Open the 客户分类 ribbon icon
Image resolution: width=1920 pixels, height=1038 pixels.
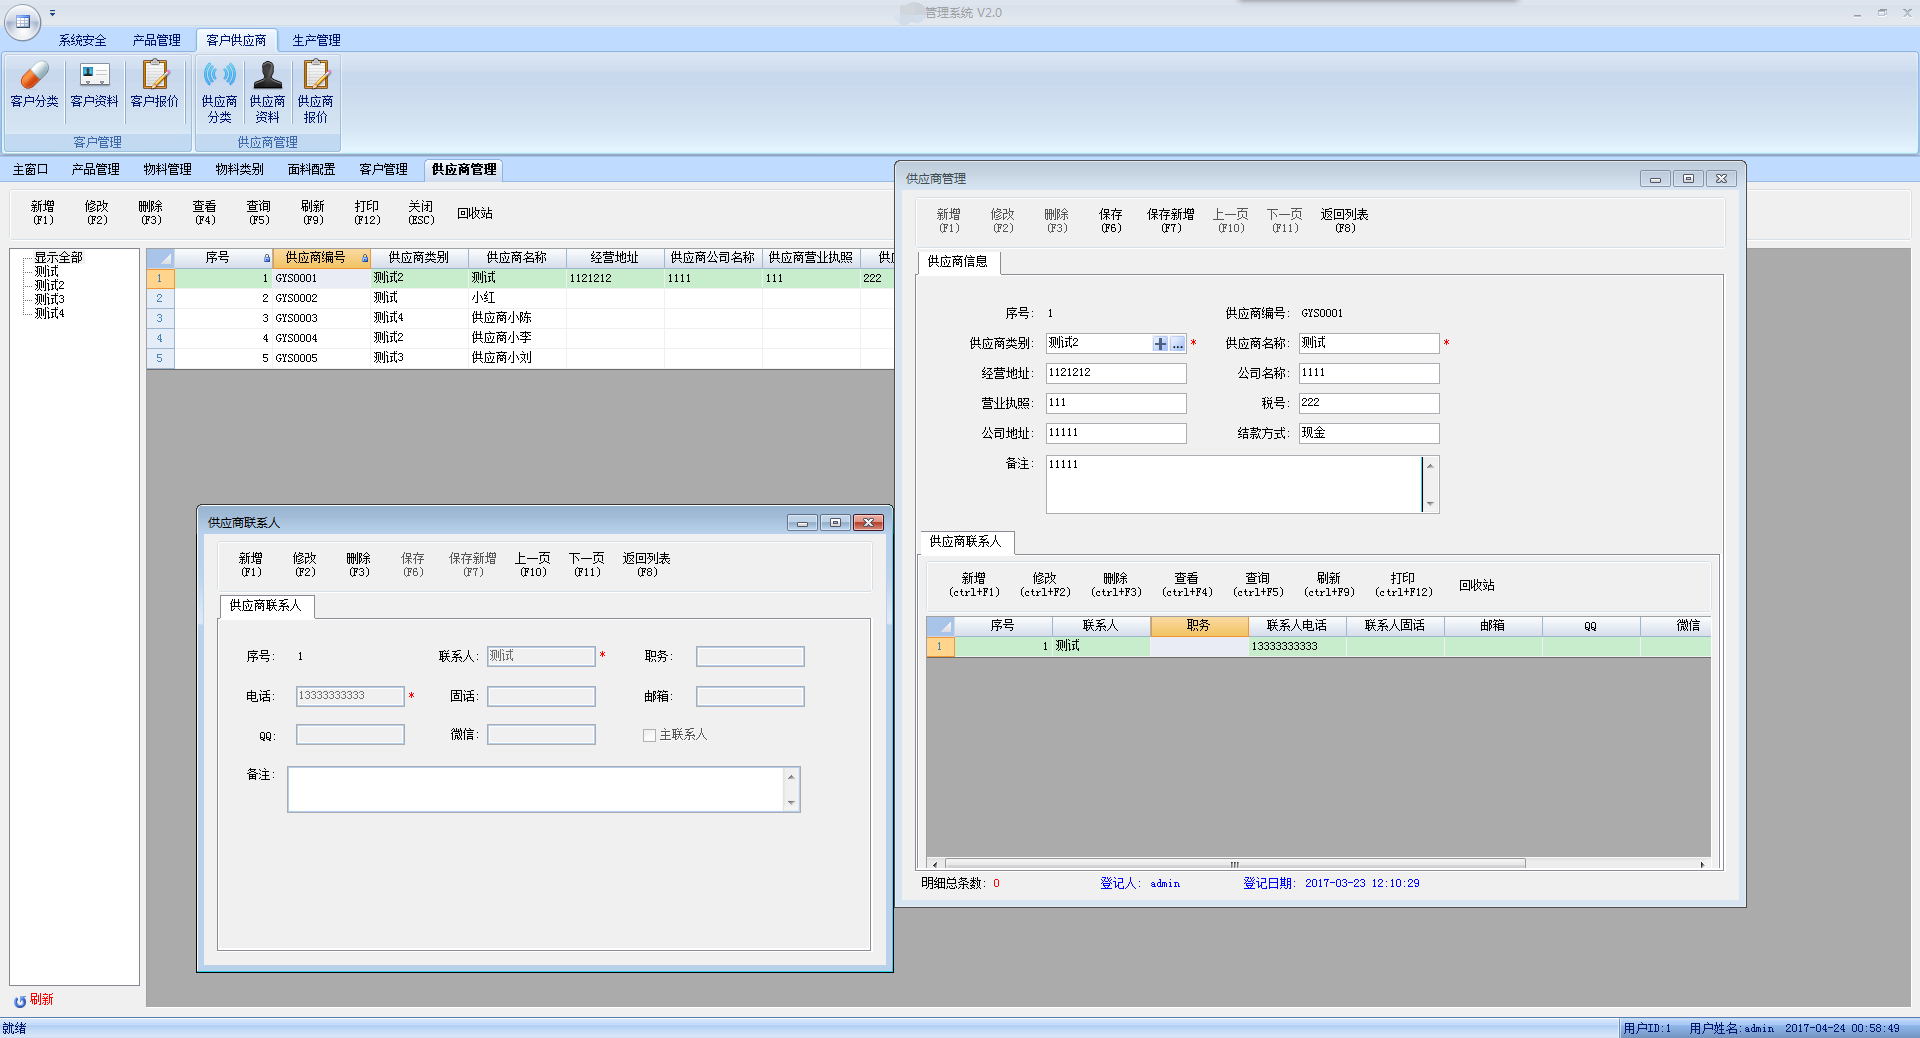click(x=34, y=84)
